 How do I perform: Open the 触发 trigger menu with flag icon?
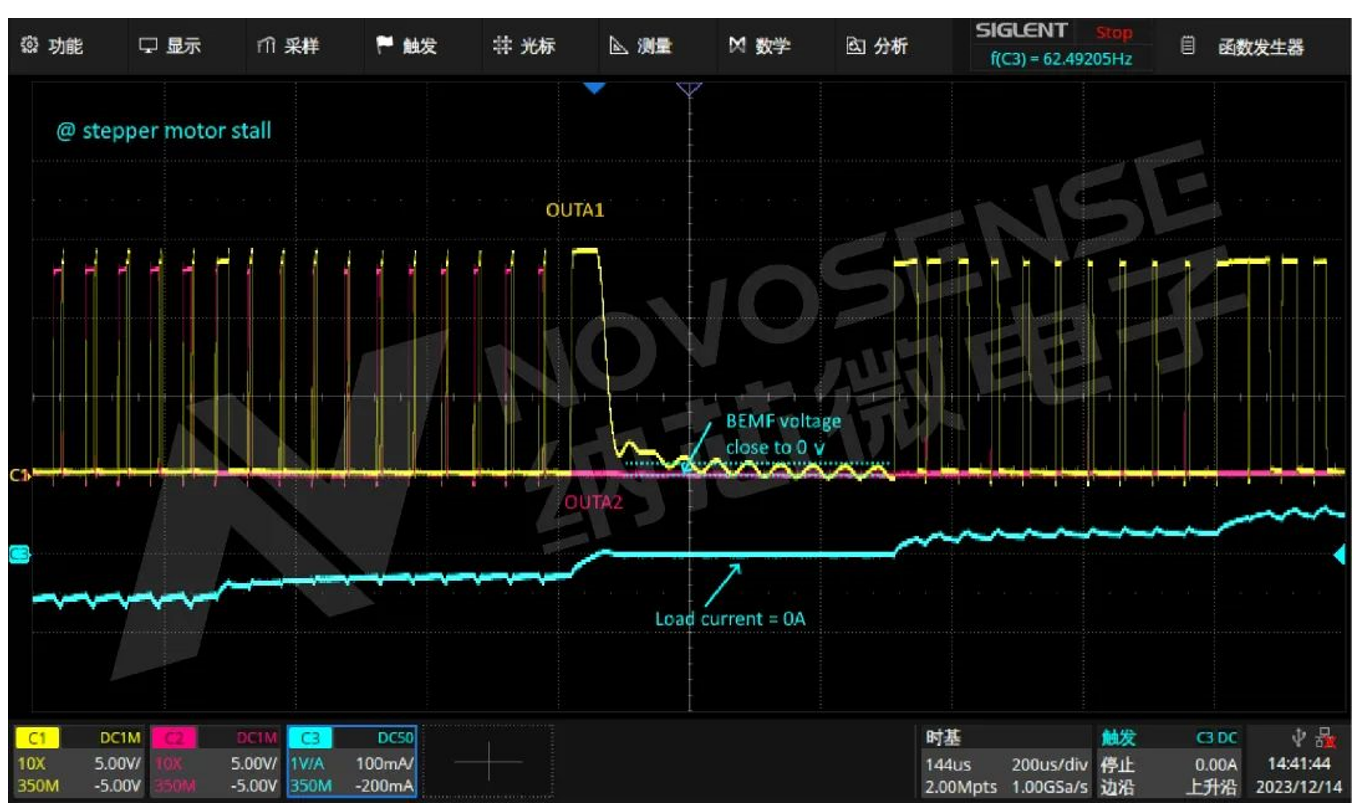click(x=406, y=46)
